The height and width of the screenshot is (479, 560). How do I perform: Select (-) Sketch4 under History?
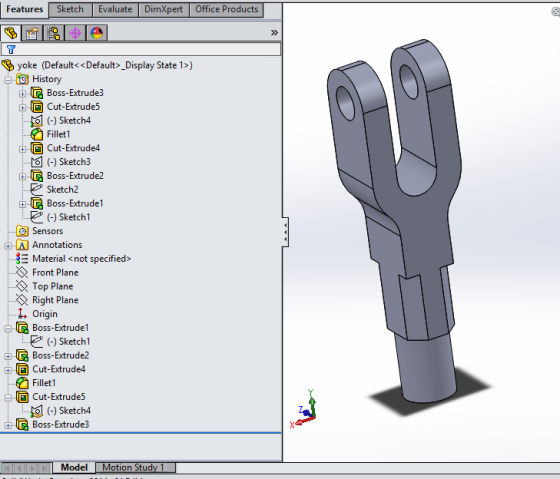(69, 121)
